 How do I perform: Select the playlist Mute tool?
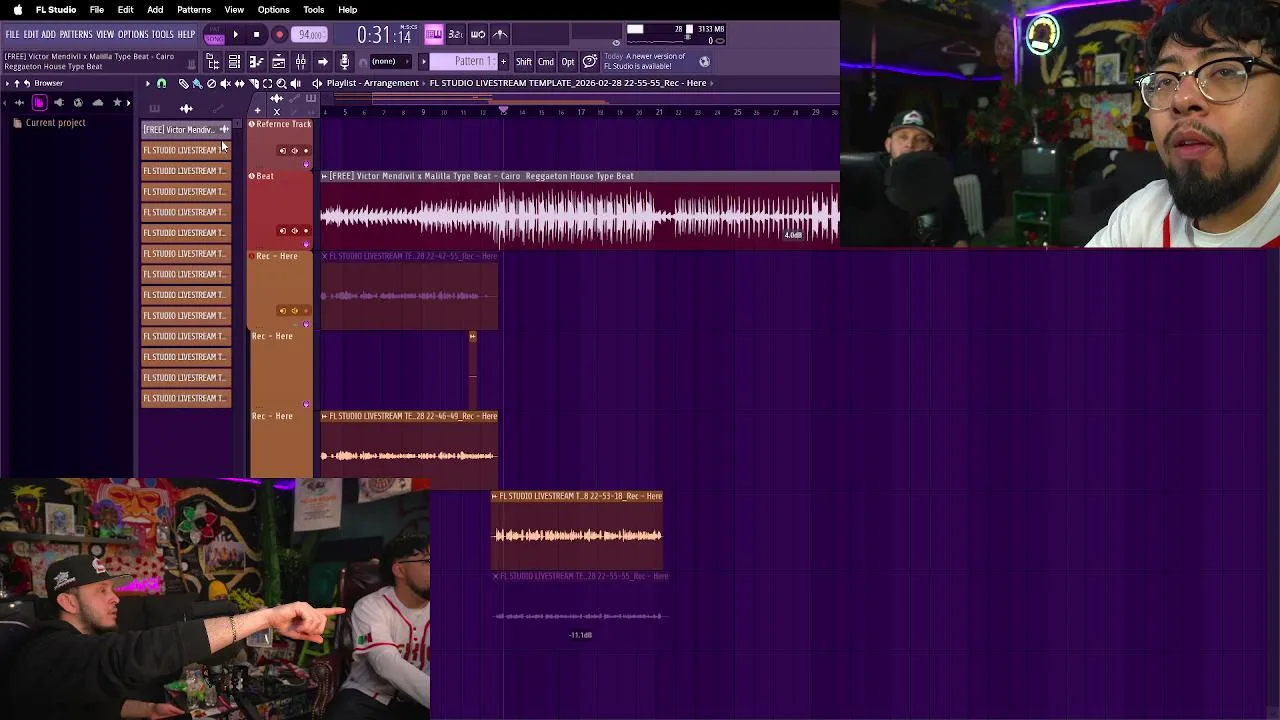click(x=225, y=83)
